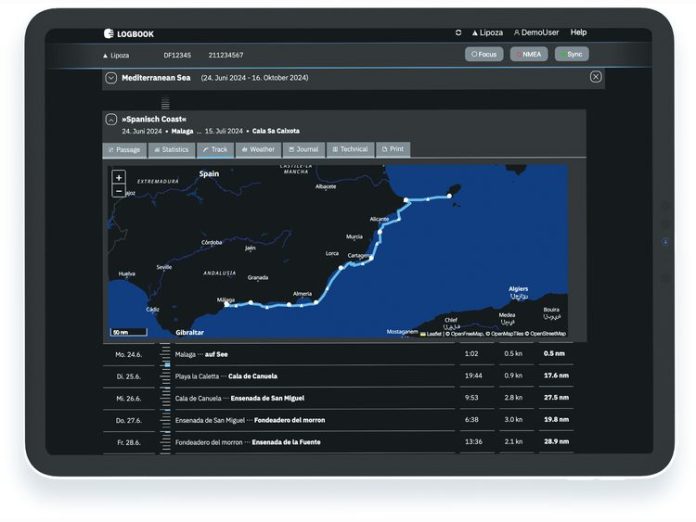Click the 3.0 kn speed value
This screenshot has width=696, height=522.
pyautogui.click(x=513, y=419)
